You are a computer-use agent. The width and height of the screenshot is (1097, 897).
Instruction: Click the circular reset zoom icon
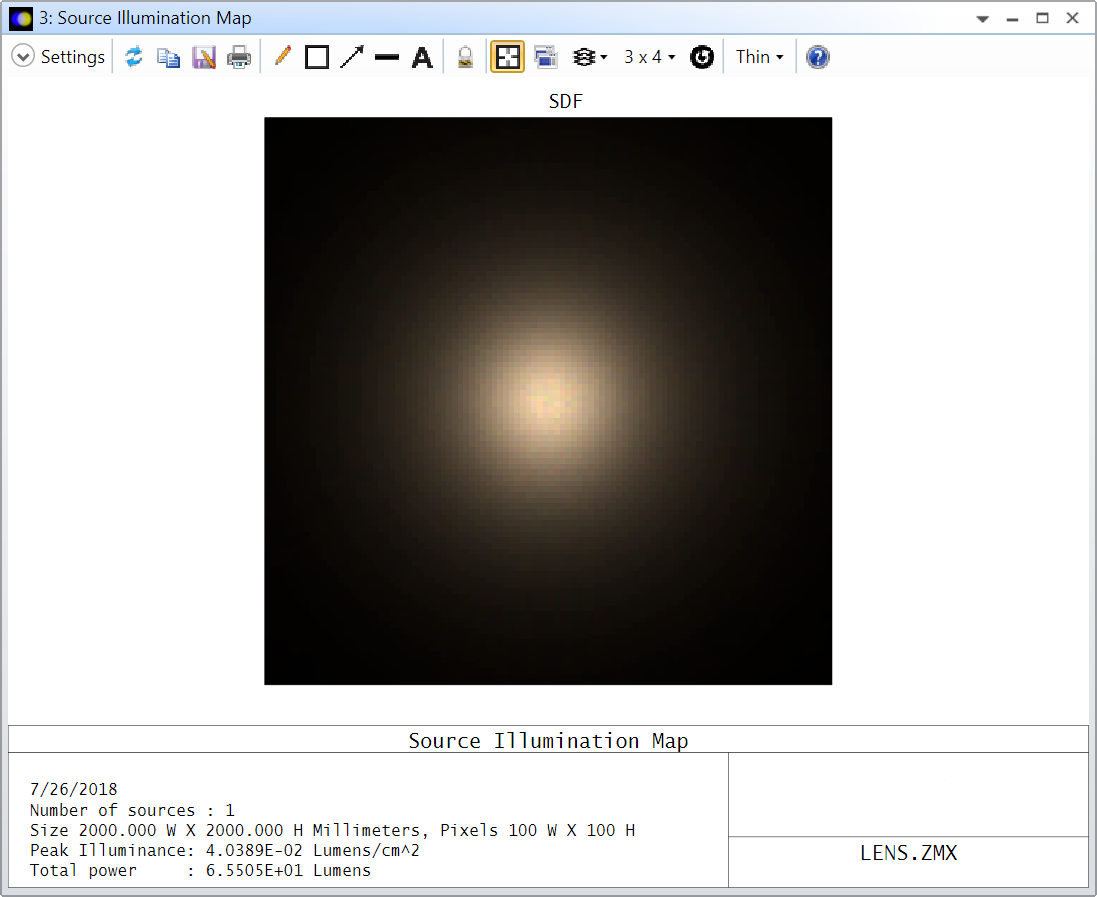click(x=702, y=57)
